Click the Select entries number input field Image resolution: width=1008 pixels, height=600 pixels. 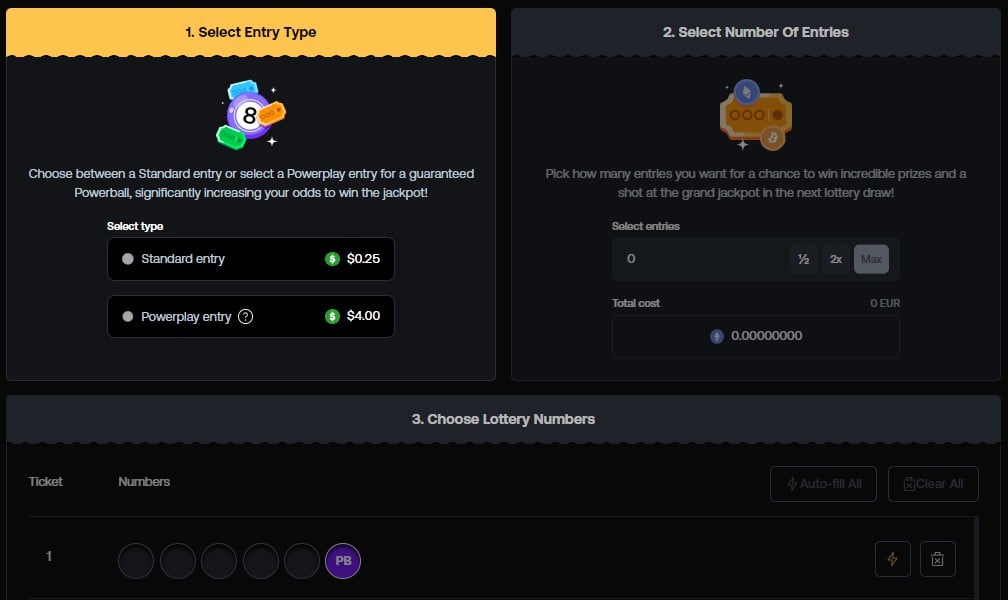click(700, 259)
